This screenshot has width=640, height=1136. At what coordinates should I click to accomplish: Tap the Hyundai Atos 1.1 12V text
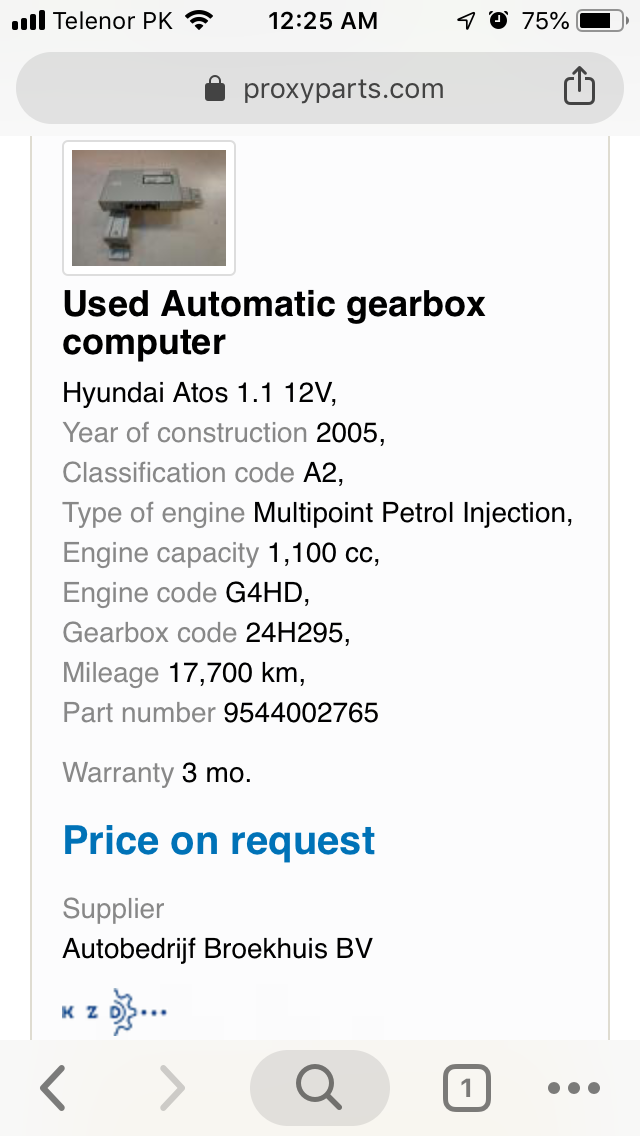coord(200,393)
